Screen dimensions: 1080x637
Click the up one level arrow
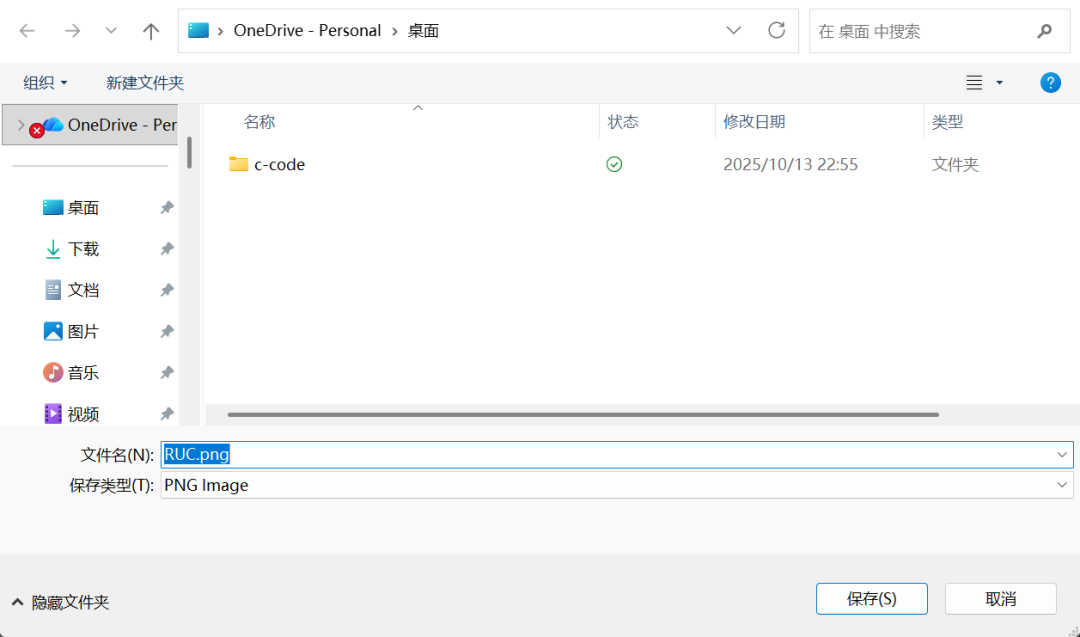click(151, 31)
